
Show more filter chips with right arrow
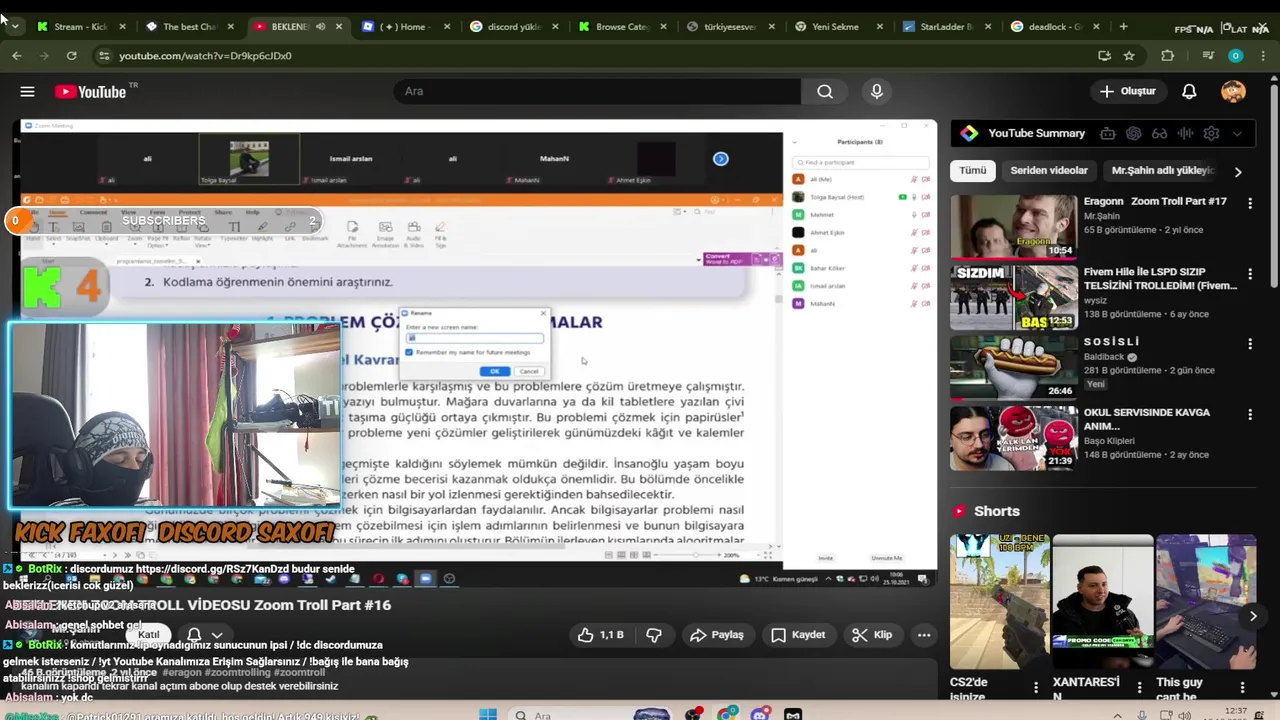pyautogui.click(x=1238, y=172)
